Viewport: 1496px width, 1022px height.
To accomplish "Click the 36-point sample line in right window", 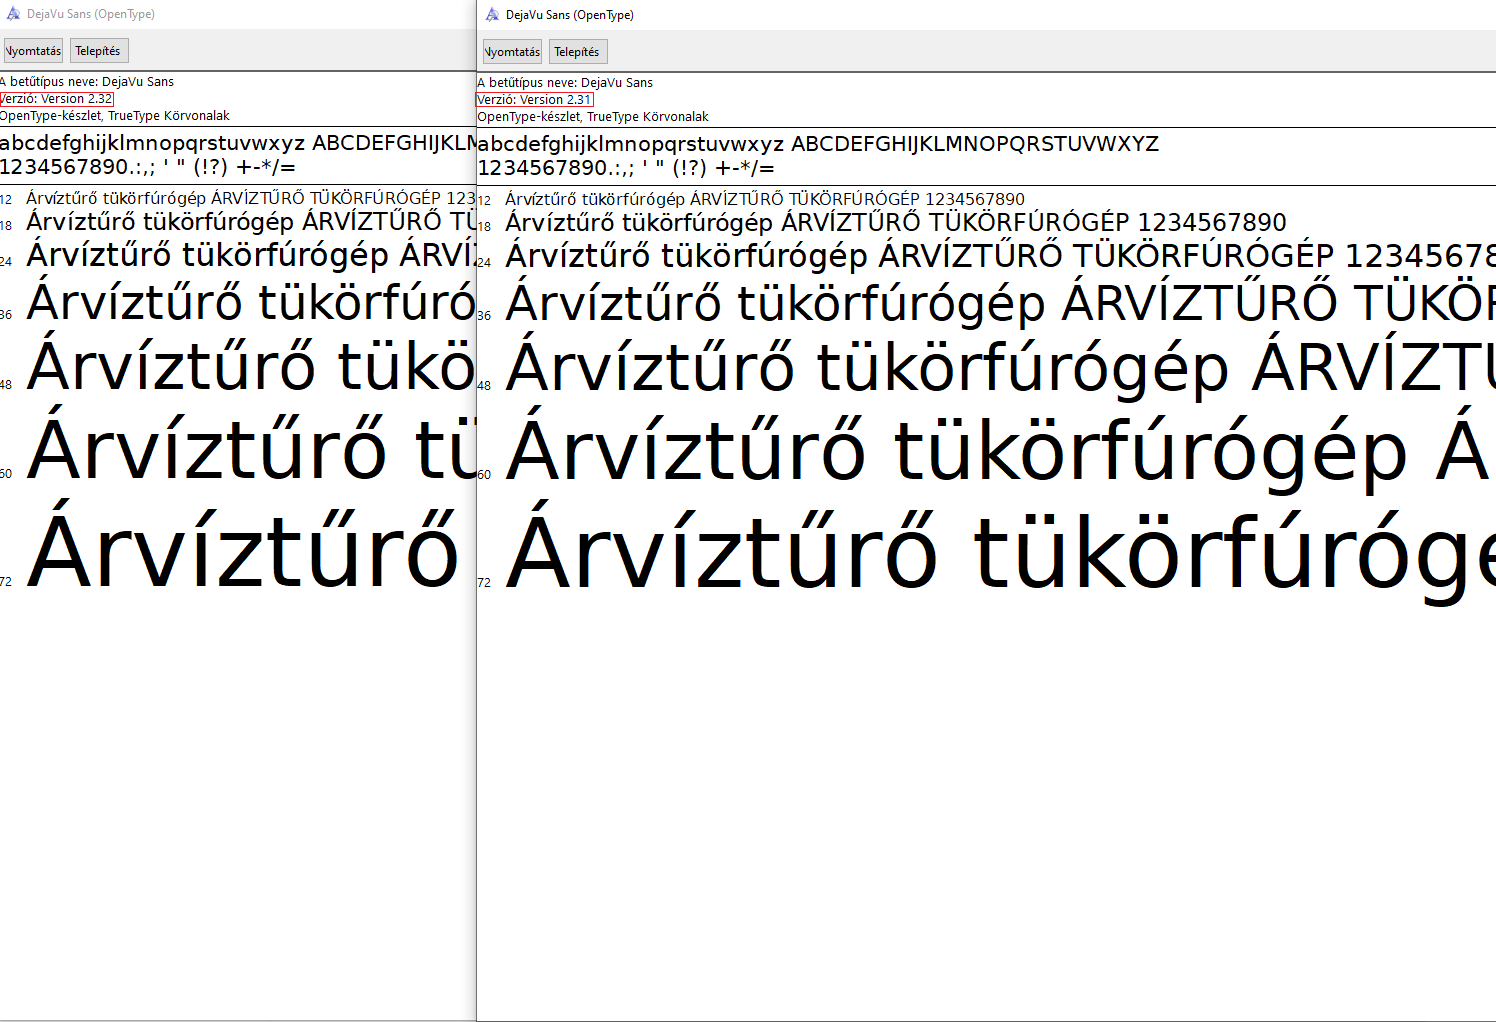I will pos(1000,303).
